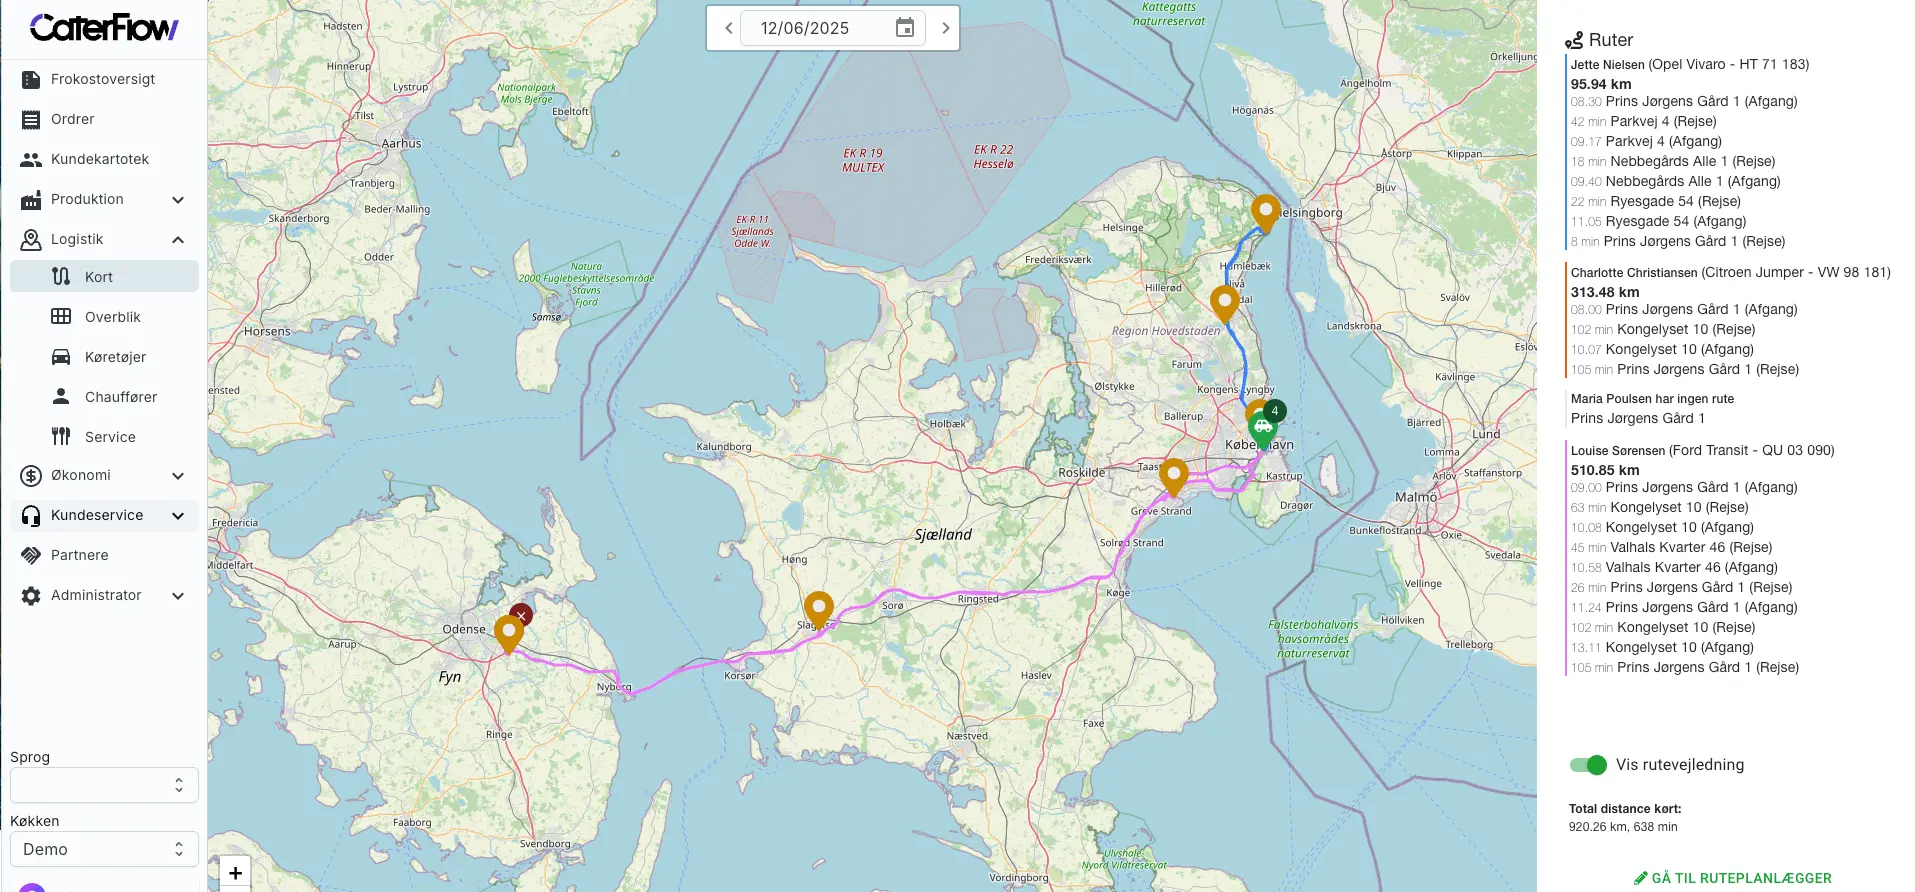Image resolution: width=1915 pixels, height=892 pixels.
Task: Open Frokostoversigt icon in sidebar
Action: point(31,80)
